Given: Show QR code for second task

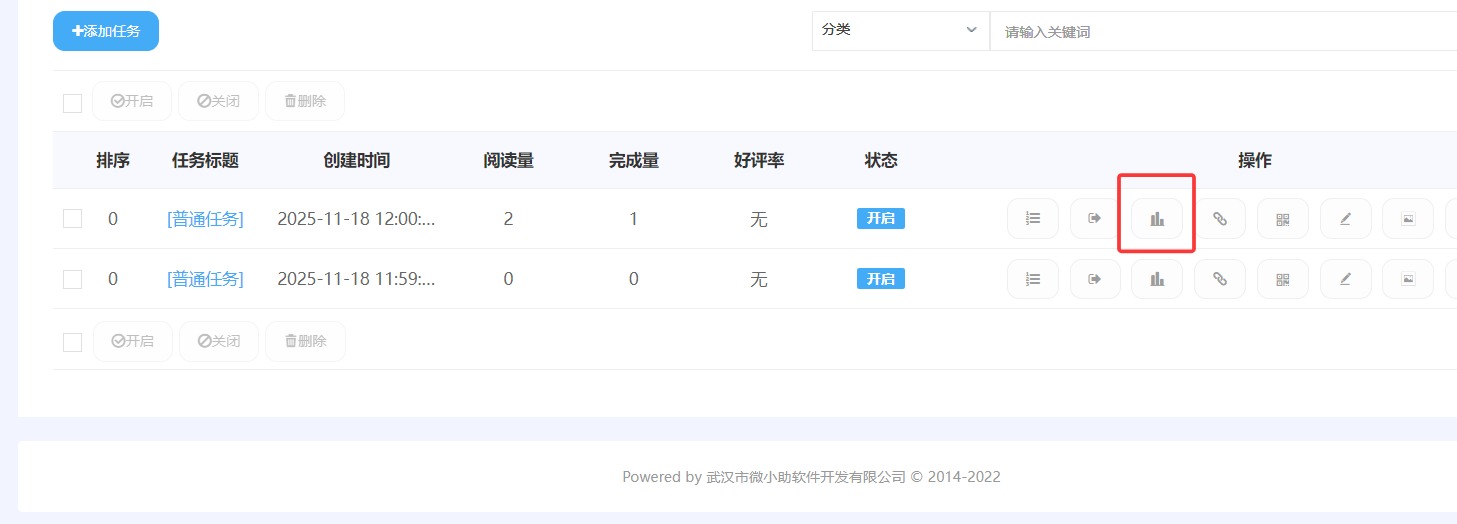Looking at the screenshot, I should 1283,279.
